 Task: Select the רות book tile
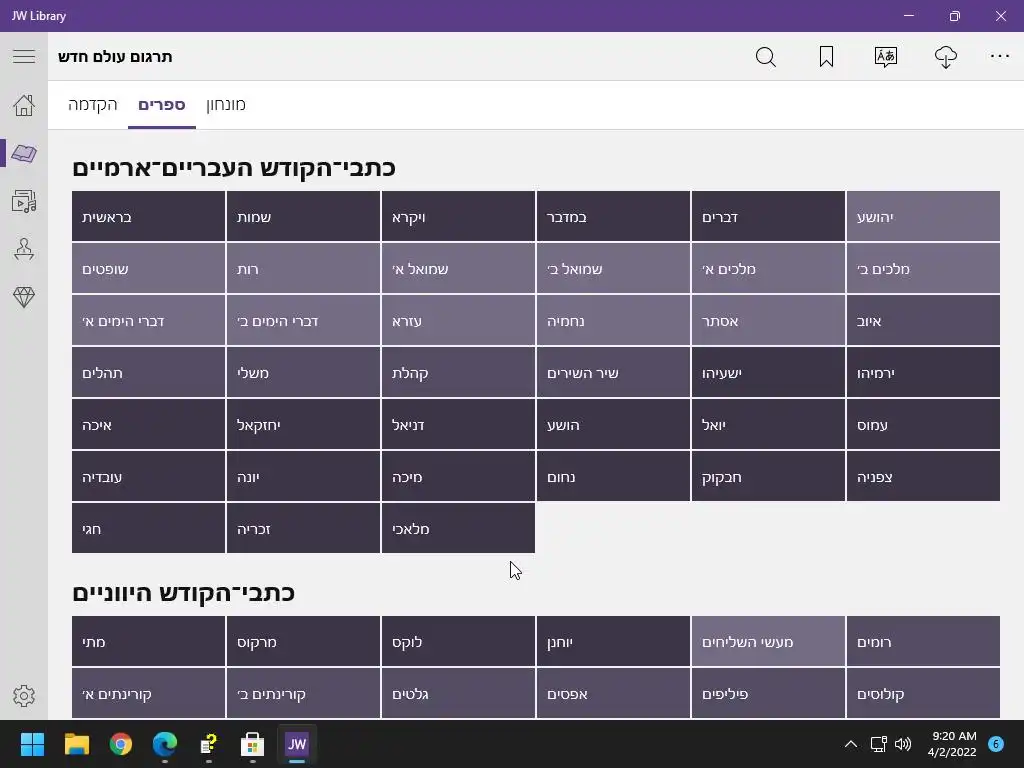303,268
